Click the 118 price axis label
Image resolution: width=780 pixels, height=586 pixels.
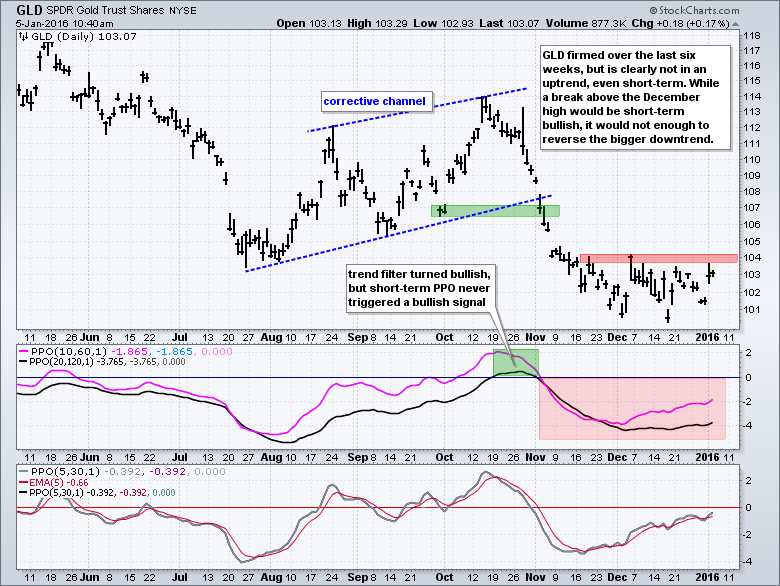(x=751, y=36)
